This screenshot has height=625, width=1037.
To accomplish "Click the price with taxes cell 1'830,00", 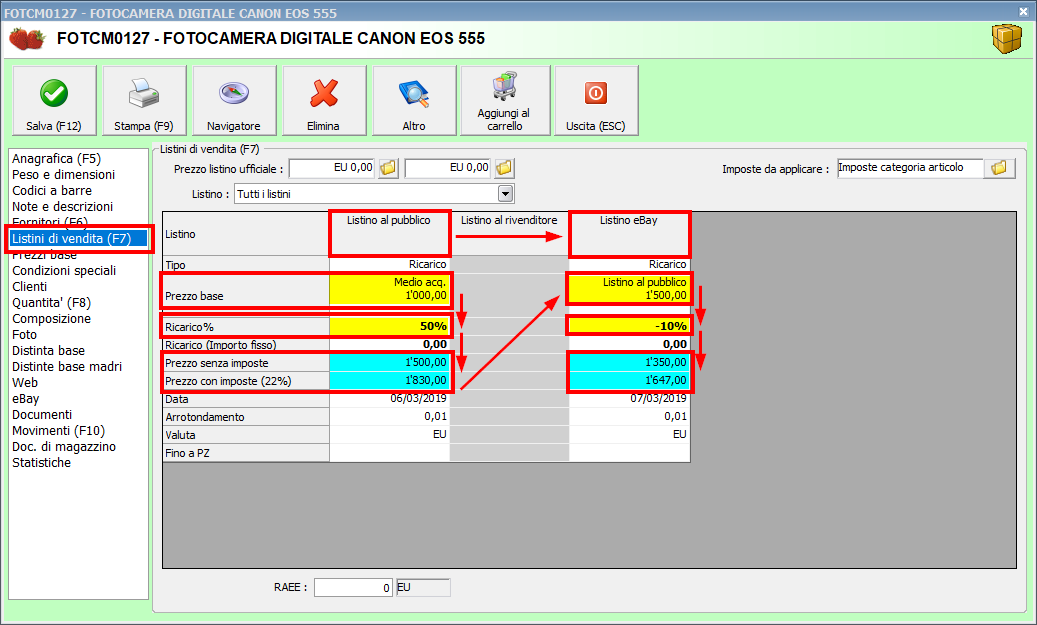I will coord(390,380).
